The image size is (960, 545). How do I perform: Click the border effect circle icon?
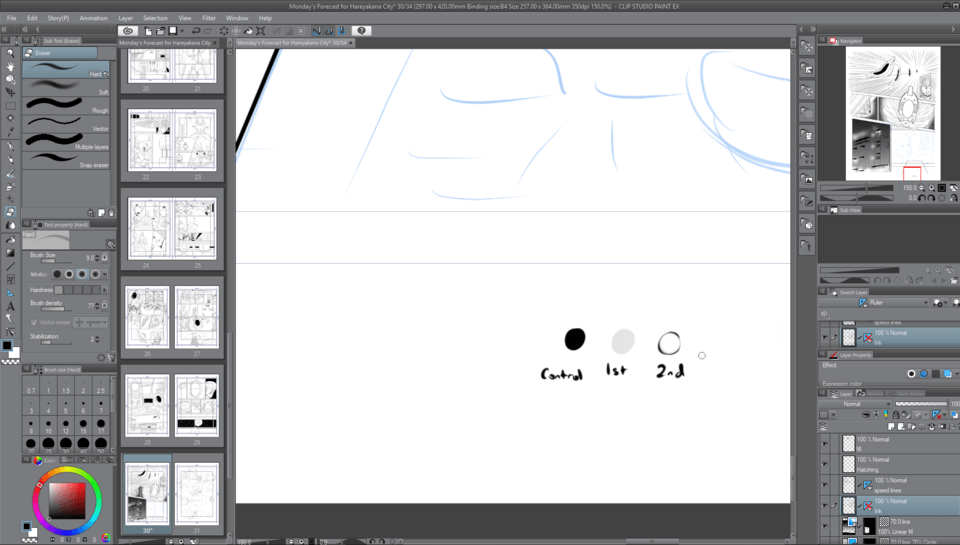[x=911, y=374]
